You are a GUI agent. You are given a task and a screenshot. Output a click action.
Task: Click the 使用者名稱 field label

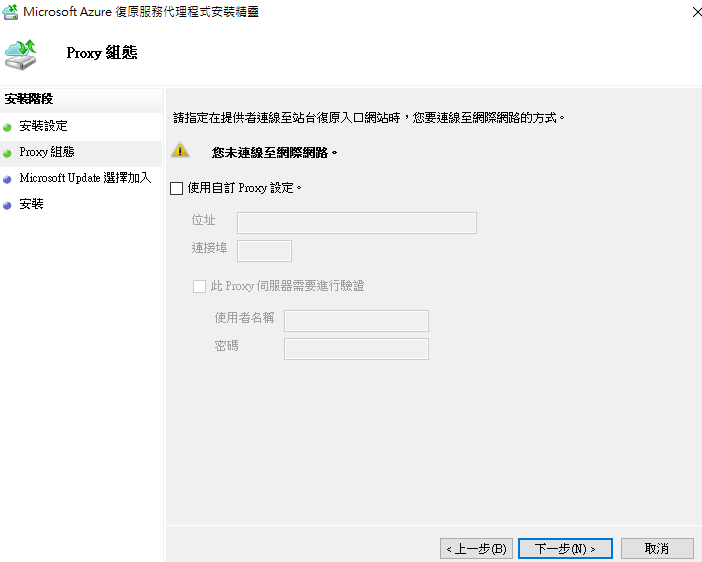click(244, 317)
